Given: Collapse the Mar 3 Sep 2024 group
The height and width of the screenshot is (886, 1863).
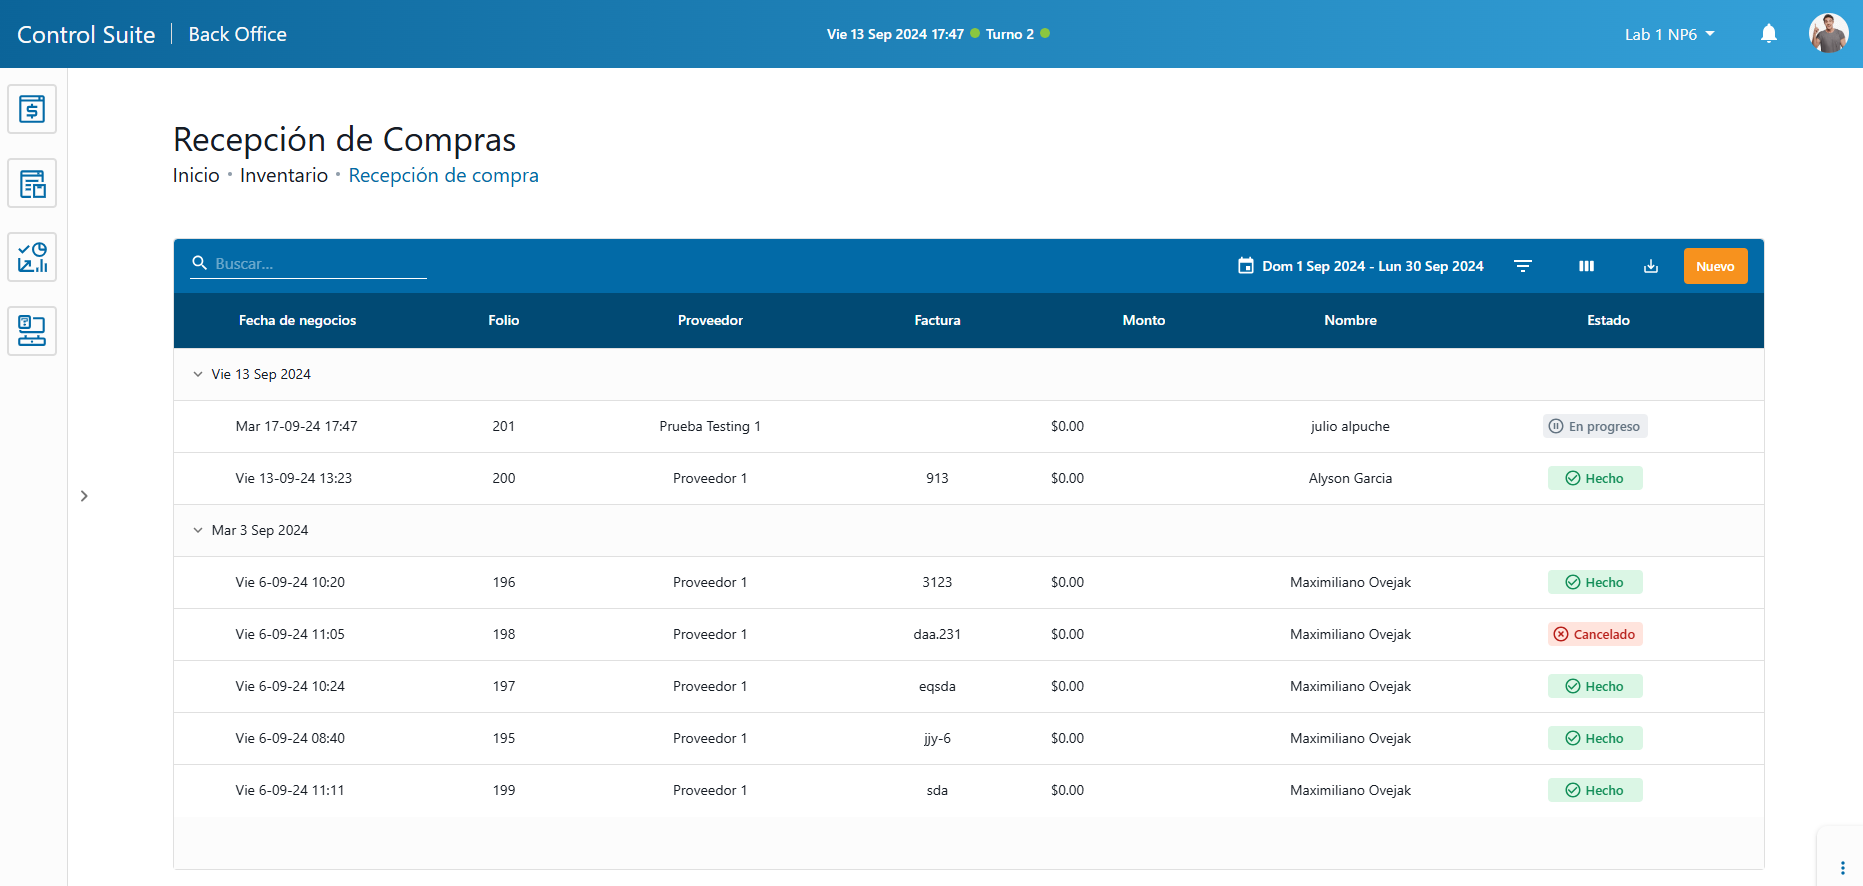Looking at the screenshot, I should [x=197, y=530].
